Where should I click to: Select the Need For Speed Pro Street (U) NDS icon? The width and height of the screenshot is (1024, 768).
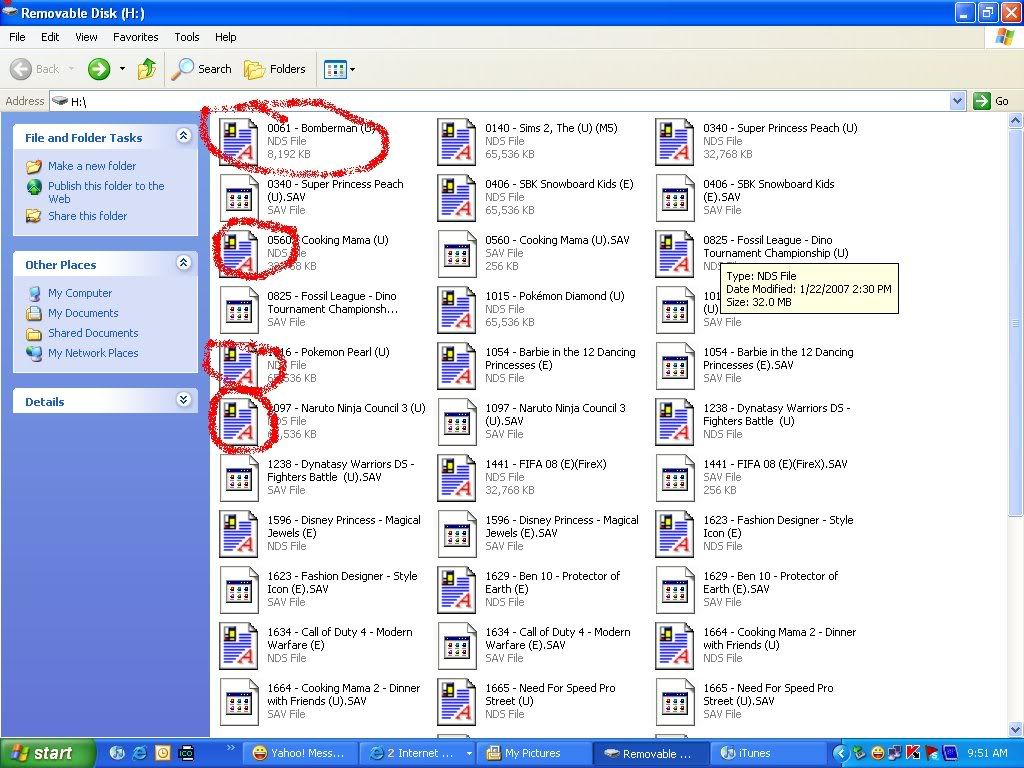456,703
